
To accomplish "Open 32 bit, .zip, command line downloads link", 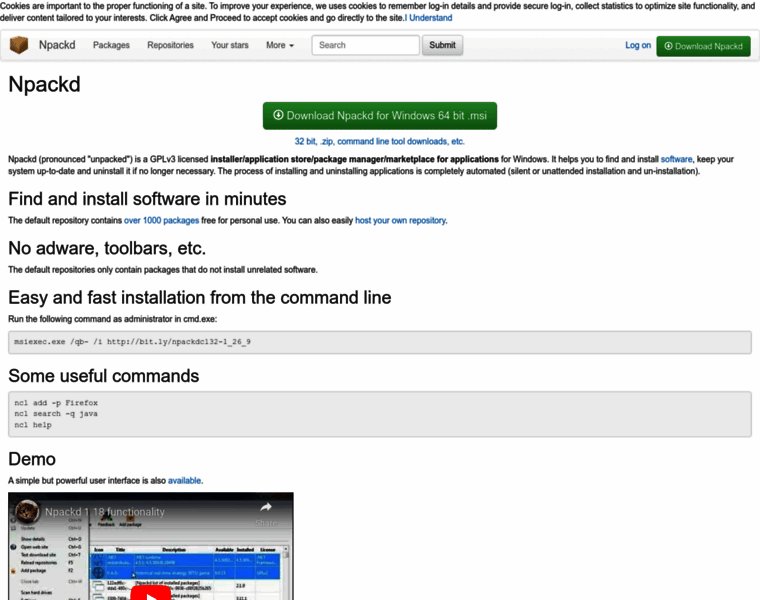I will (x=380, y=142).
